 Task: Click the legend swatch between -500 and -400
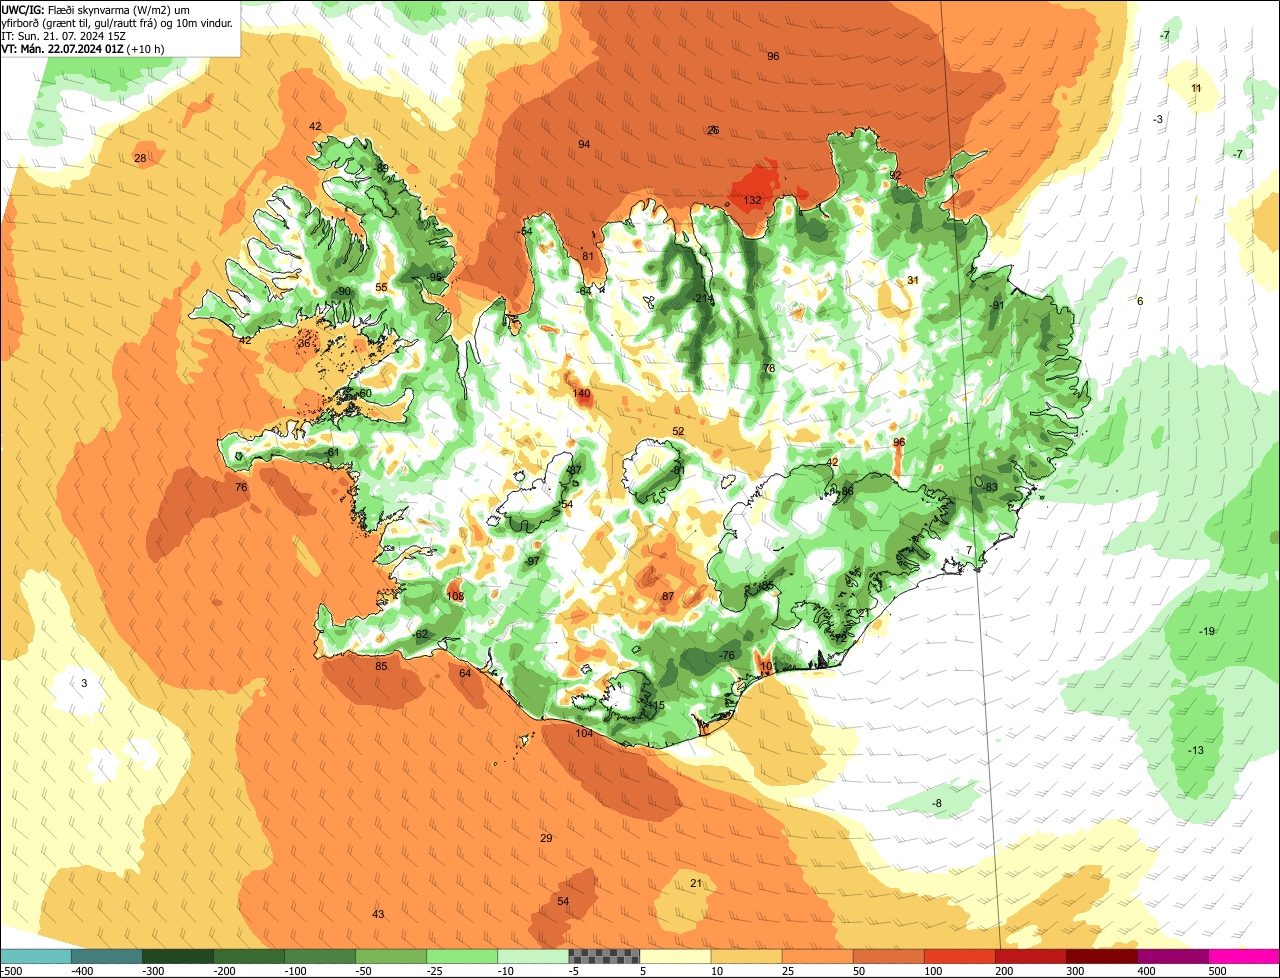(36, 955)
